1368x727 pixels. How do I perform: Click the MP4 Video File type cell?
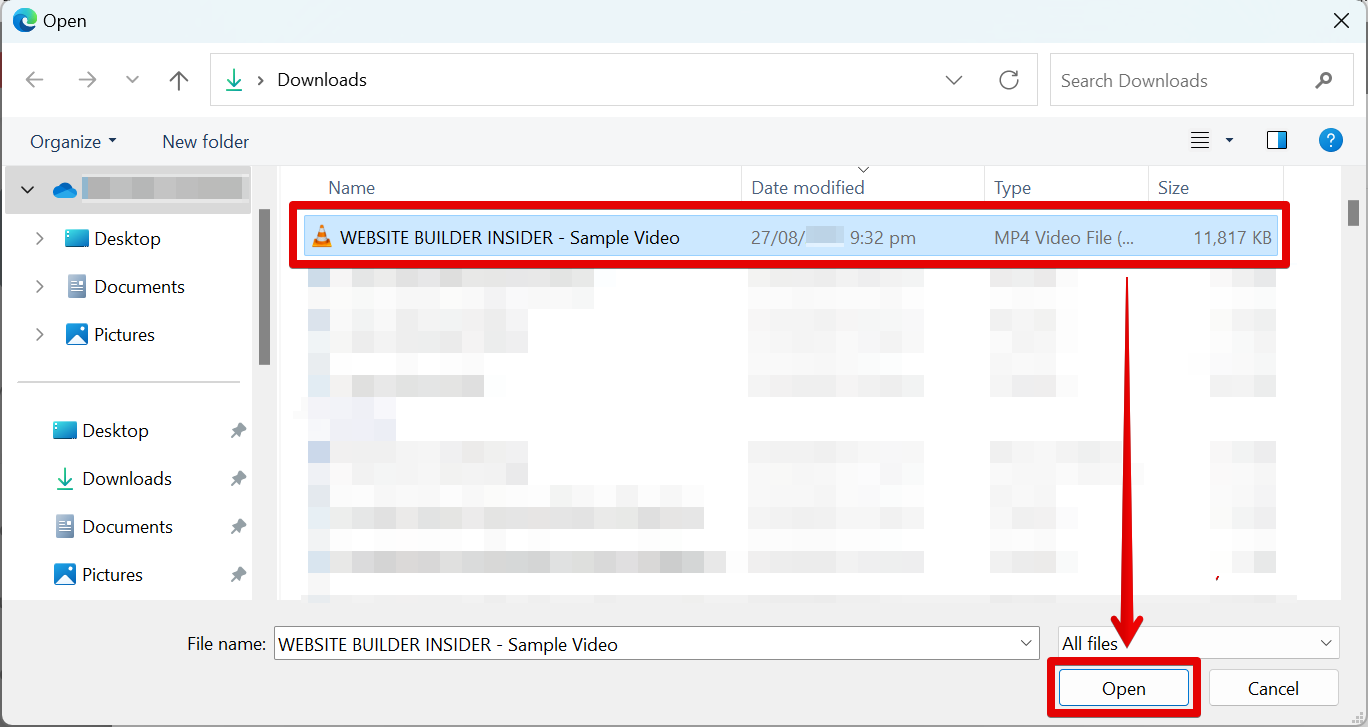click(1064, 238)
